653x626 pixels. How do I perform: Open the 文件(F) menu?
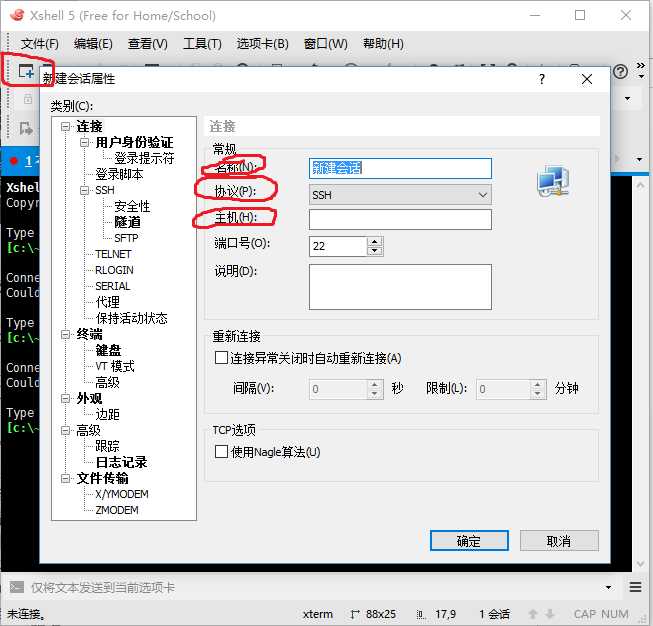(40, 43)
